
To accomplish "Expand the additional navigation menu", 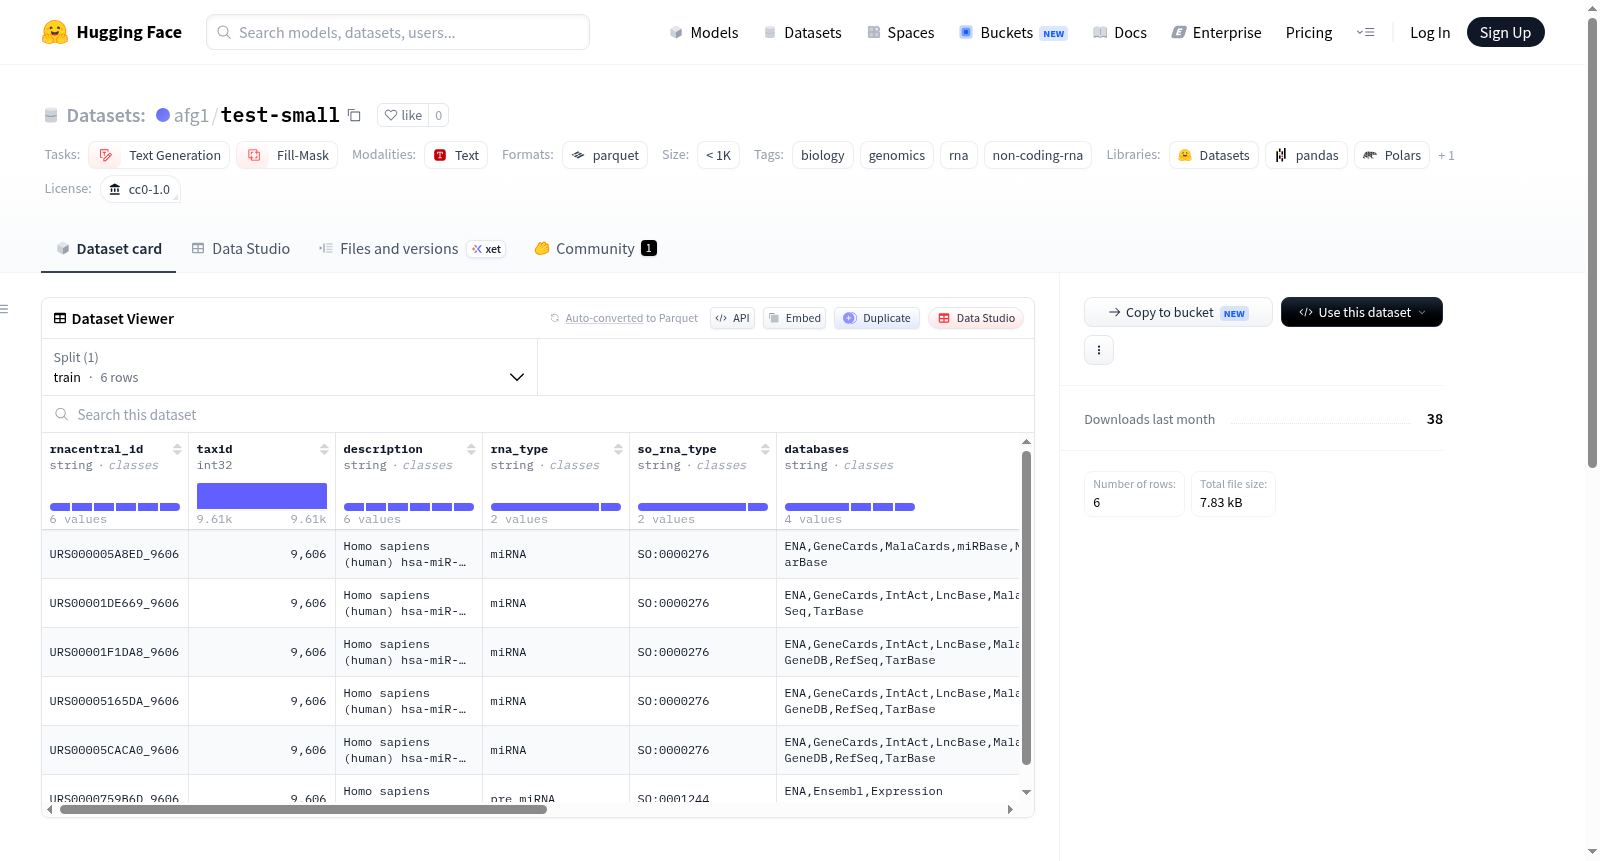I will tap(1365, 32).
